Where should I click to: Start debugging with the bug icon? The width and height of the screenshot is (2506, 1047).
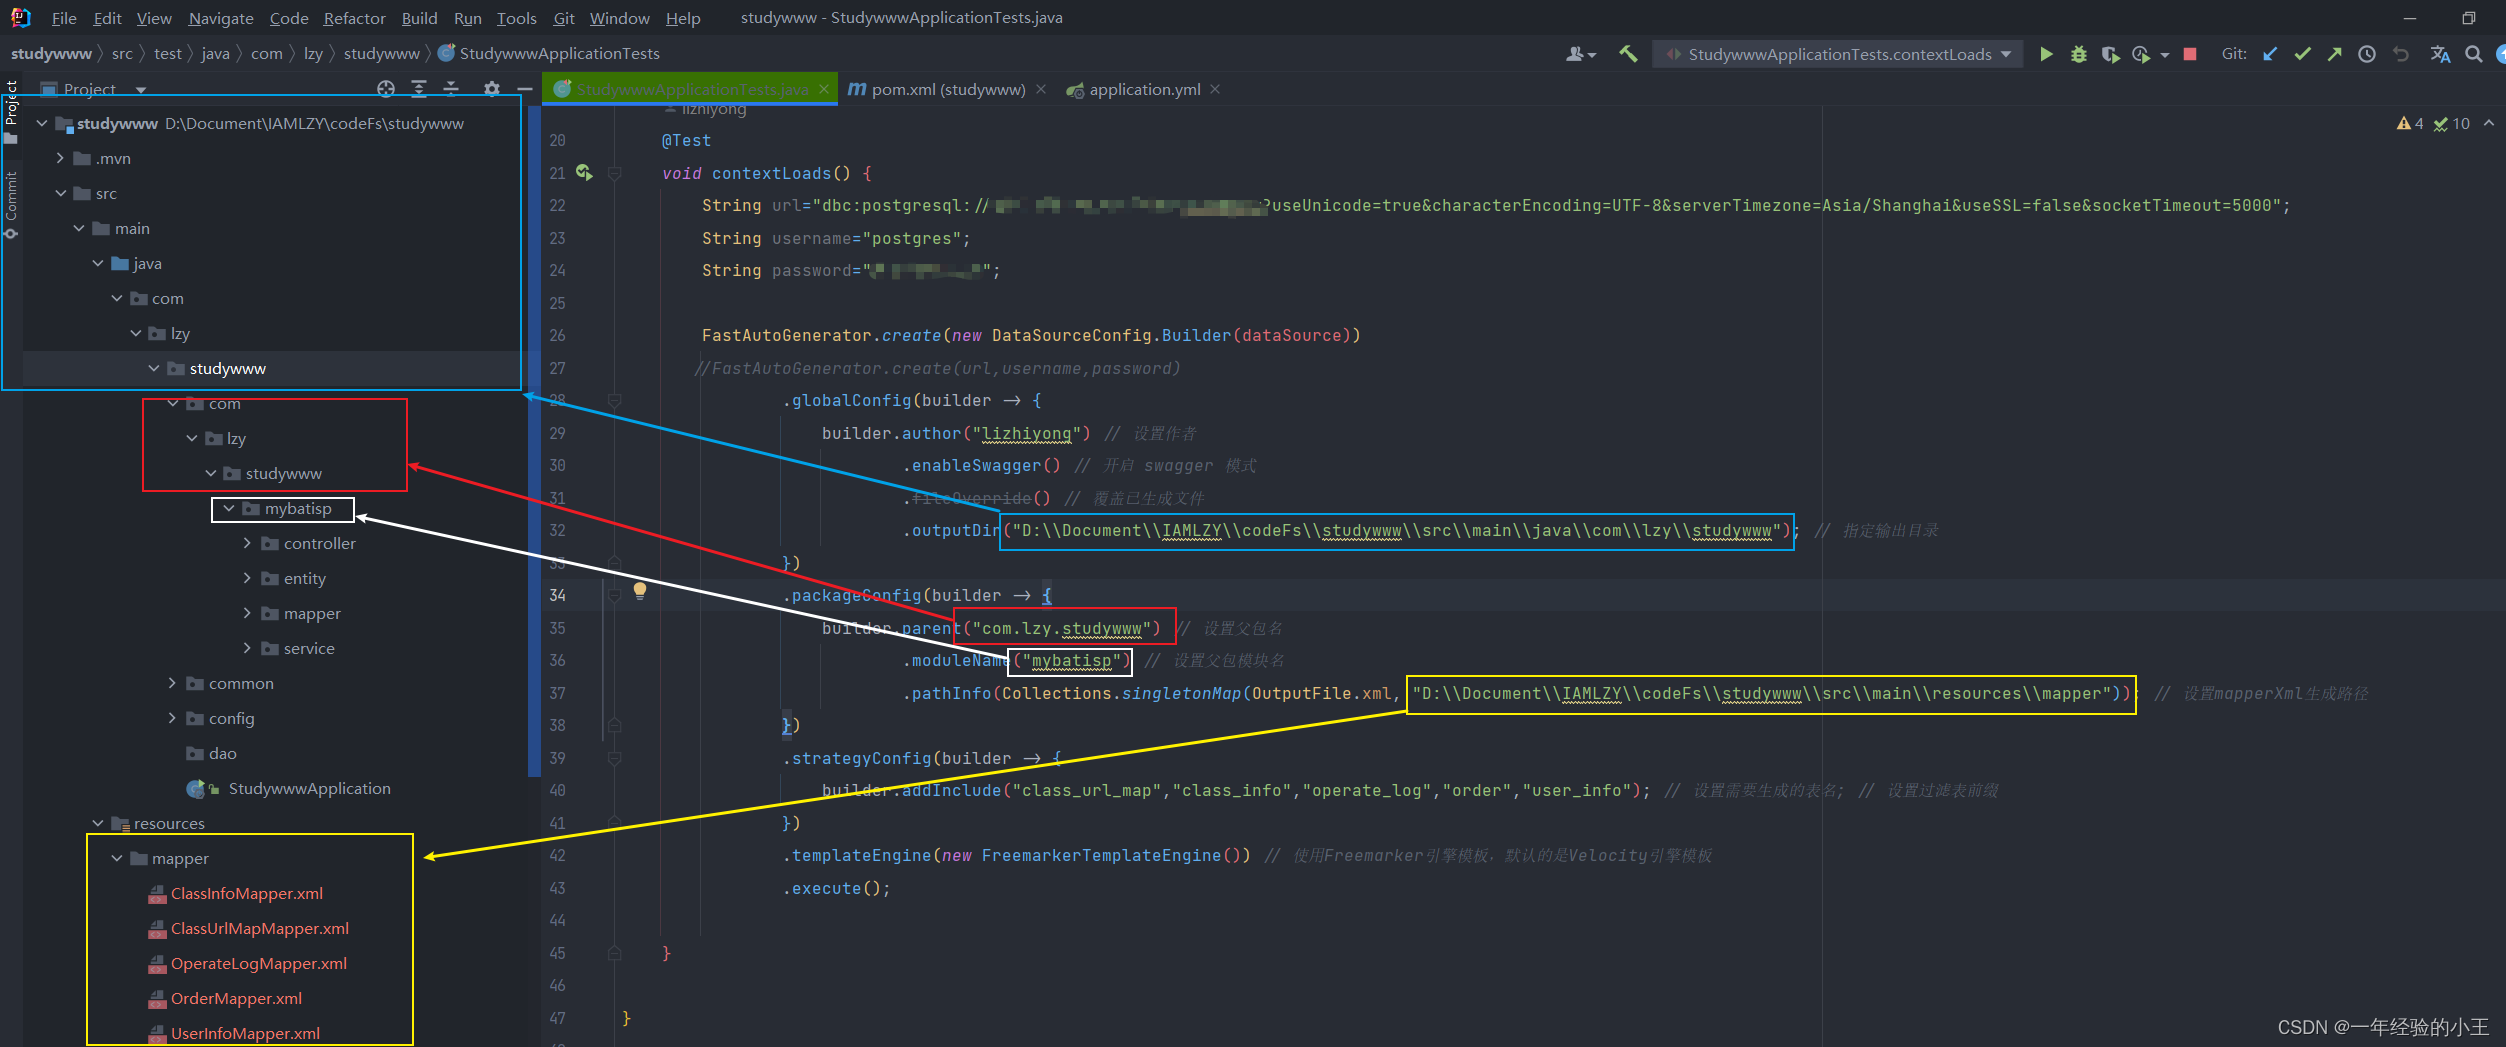pos(2078,54)
